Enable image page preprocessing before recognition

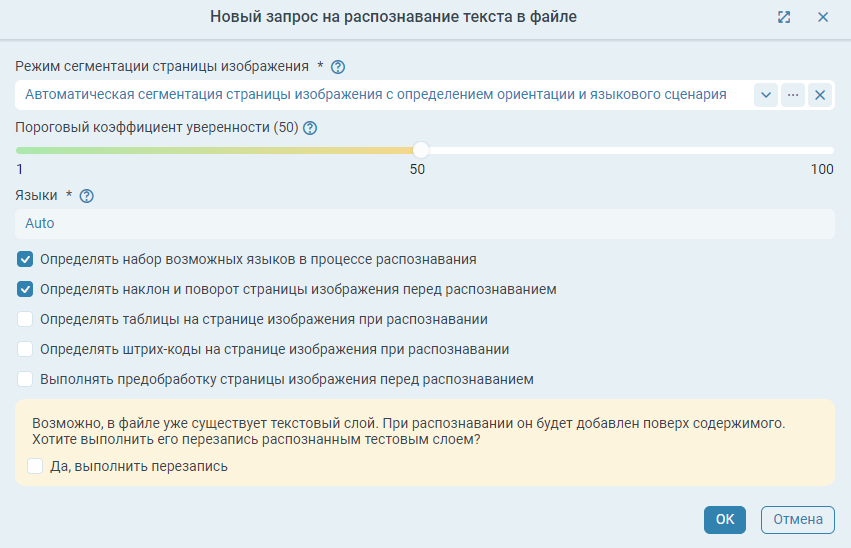26,380
